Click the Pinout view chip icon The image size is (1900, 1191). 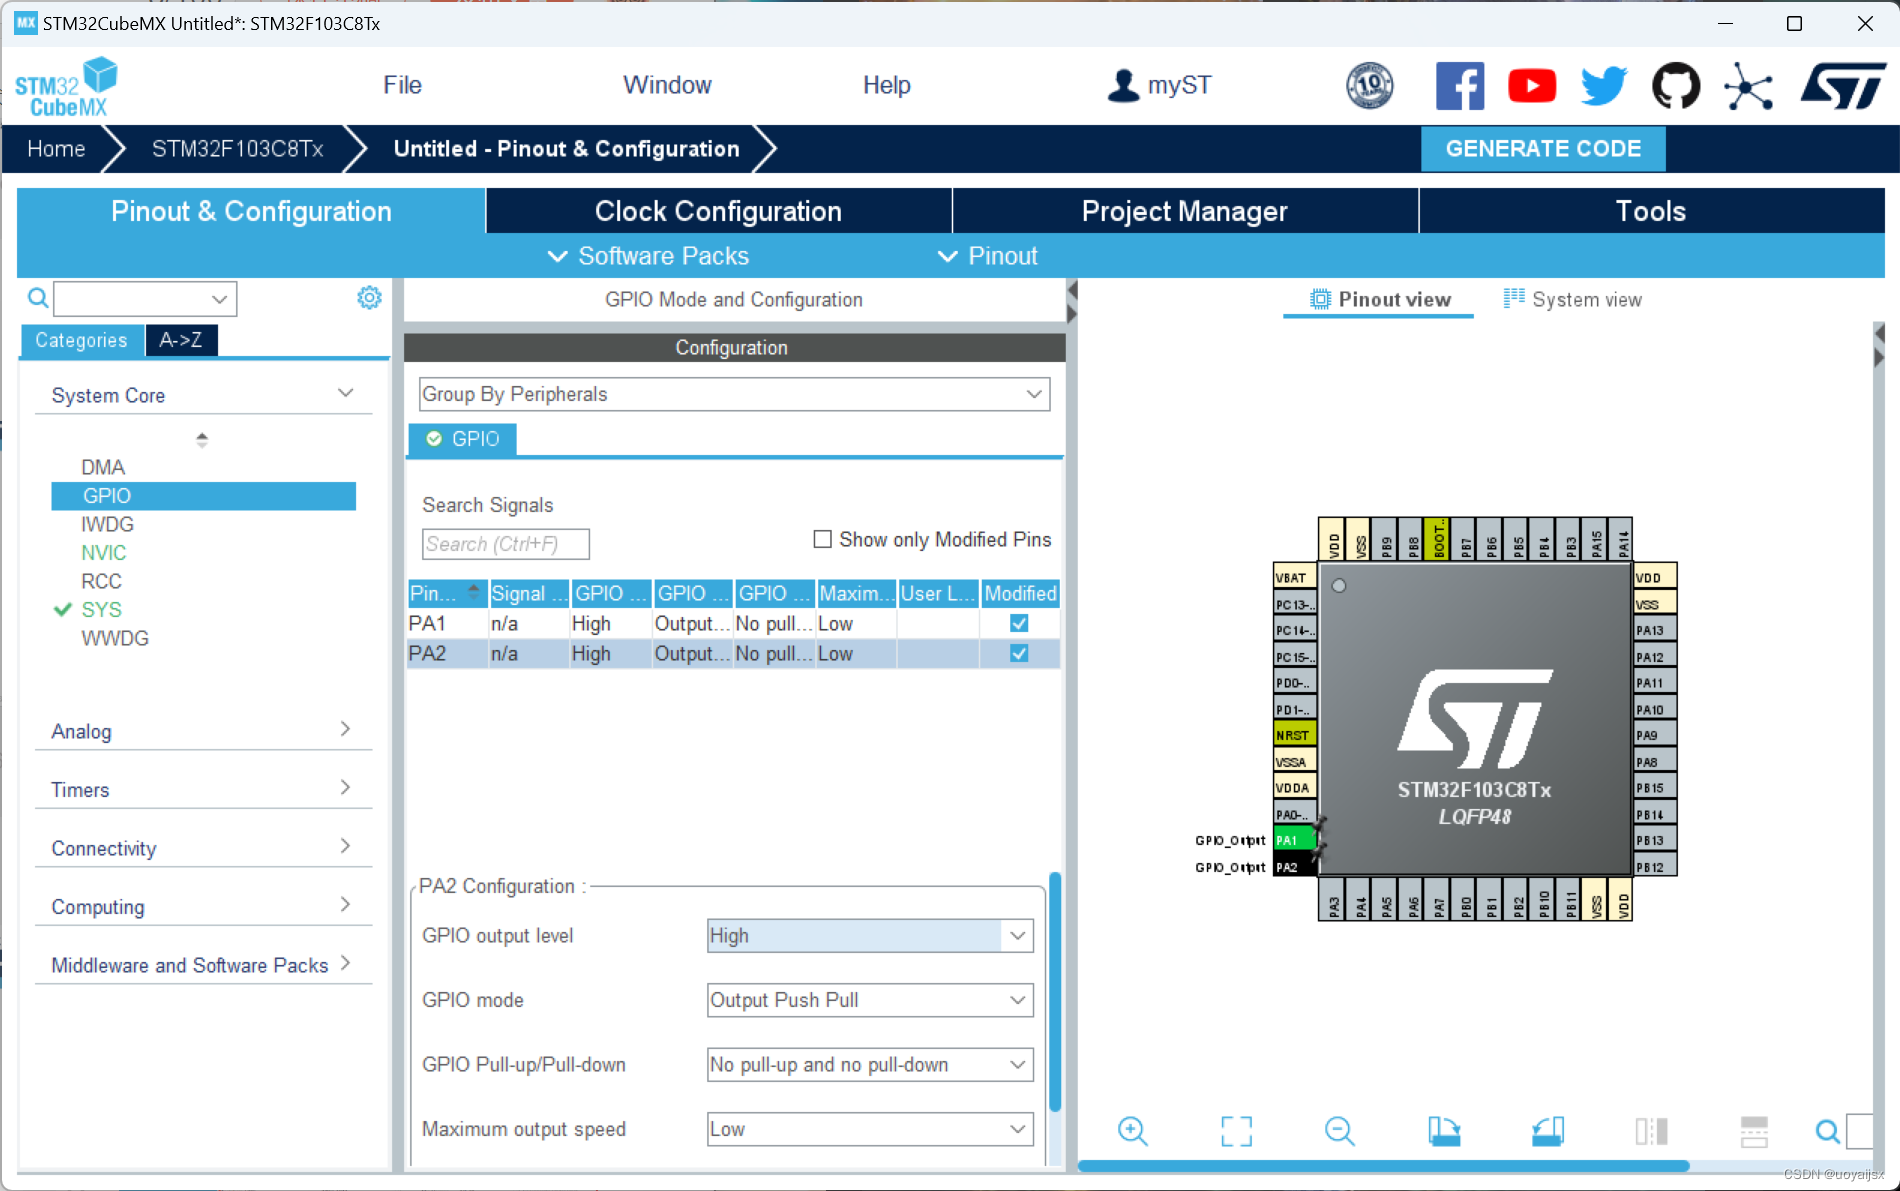point(1320,299)
